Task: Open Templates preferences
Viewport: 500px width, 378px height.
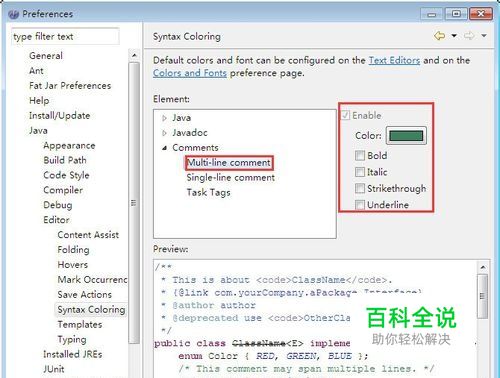Action: [x=80, y=325]
